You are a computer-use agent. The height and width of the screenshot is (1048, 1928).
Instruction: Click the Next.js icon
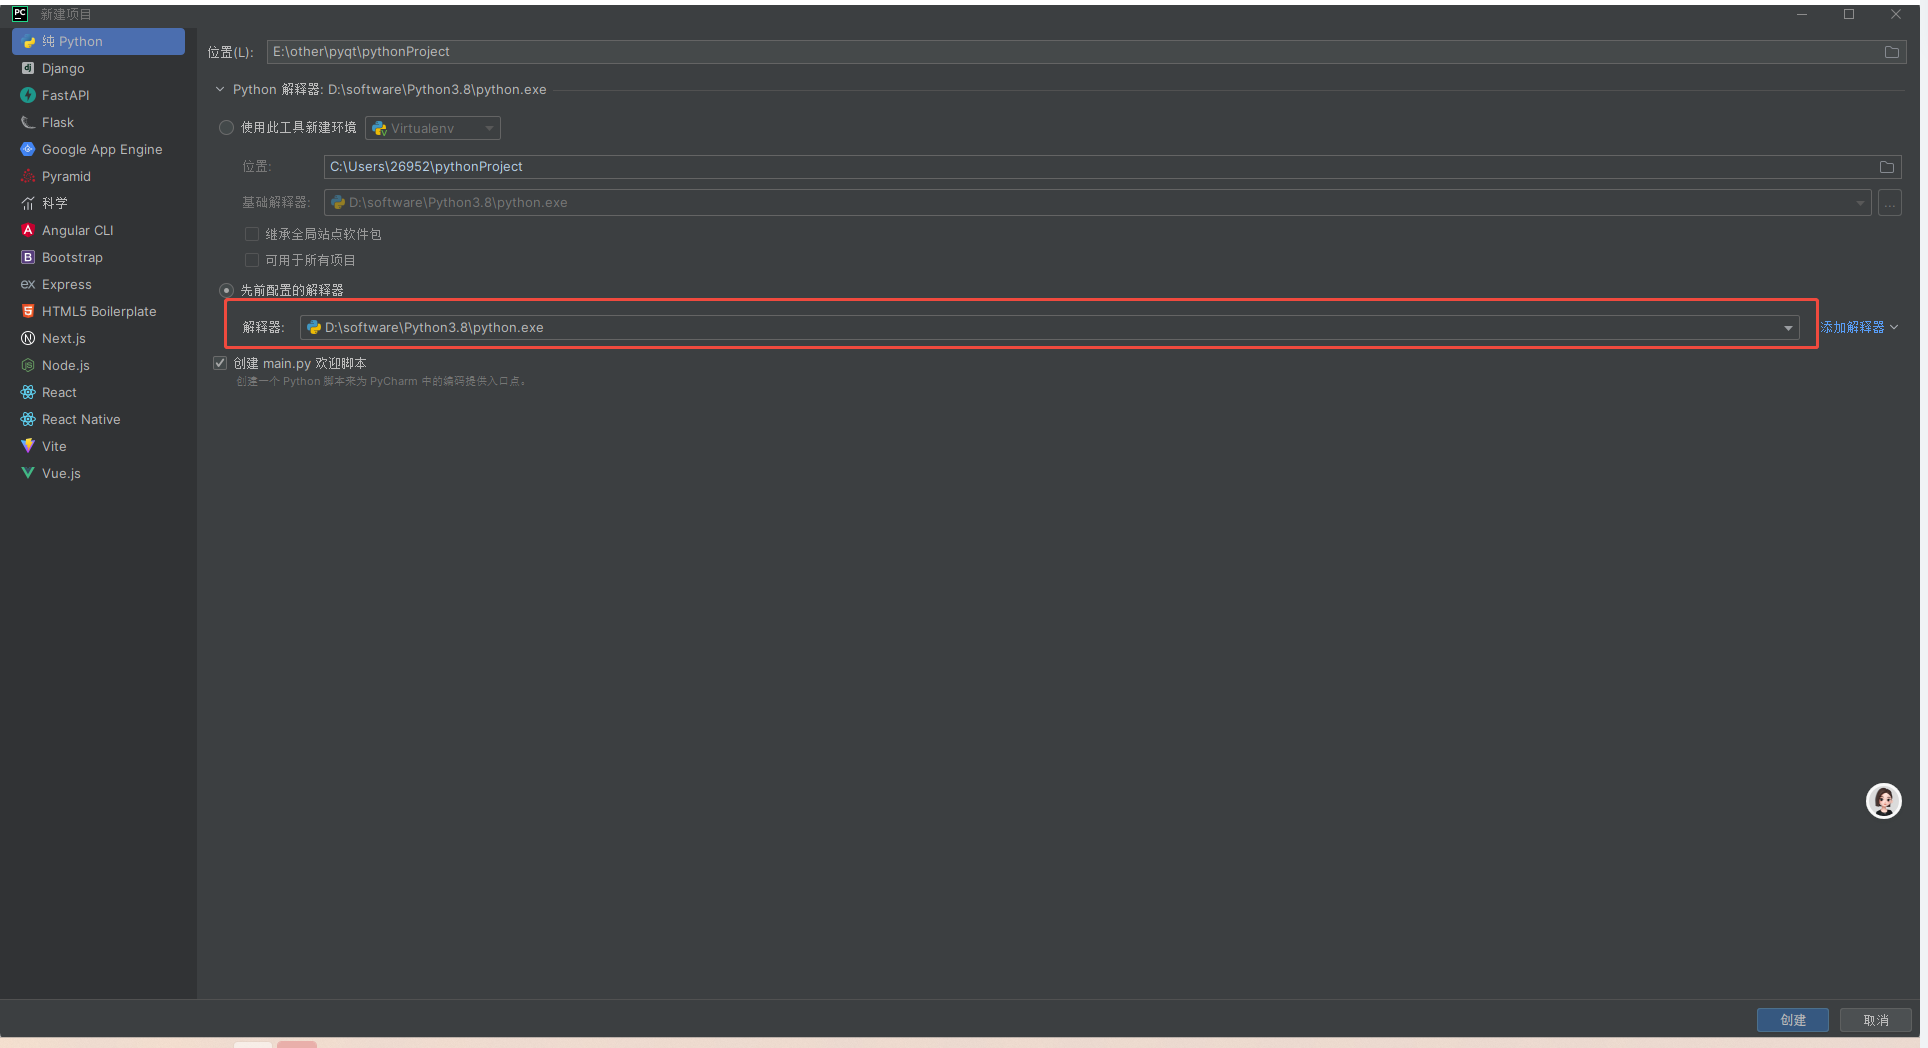pos(28,338)
